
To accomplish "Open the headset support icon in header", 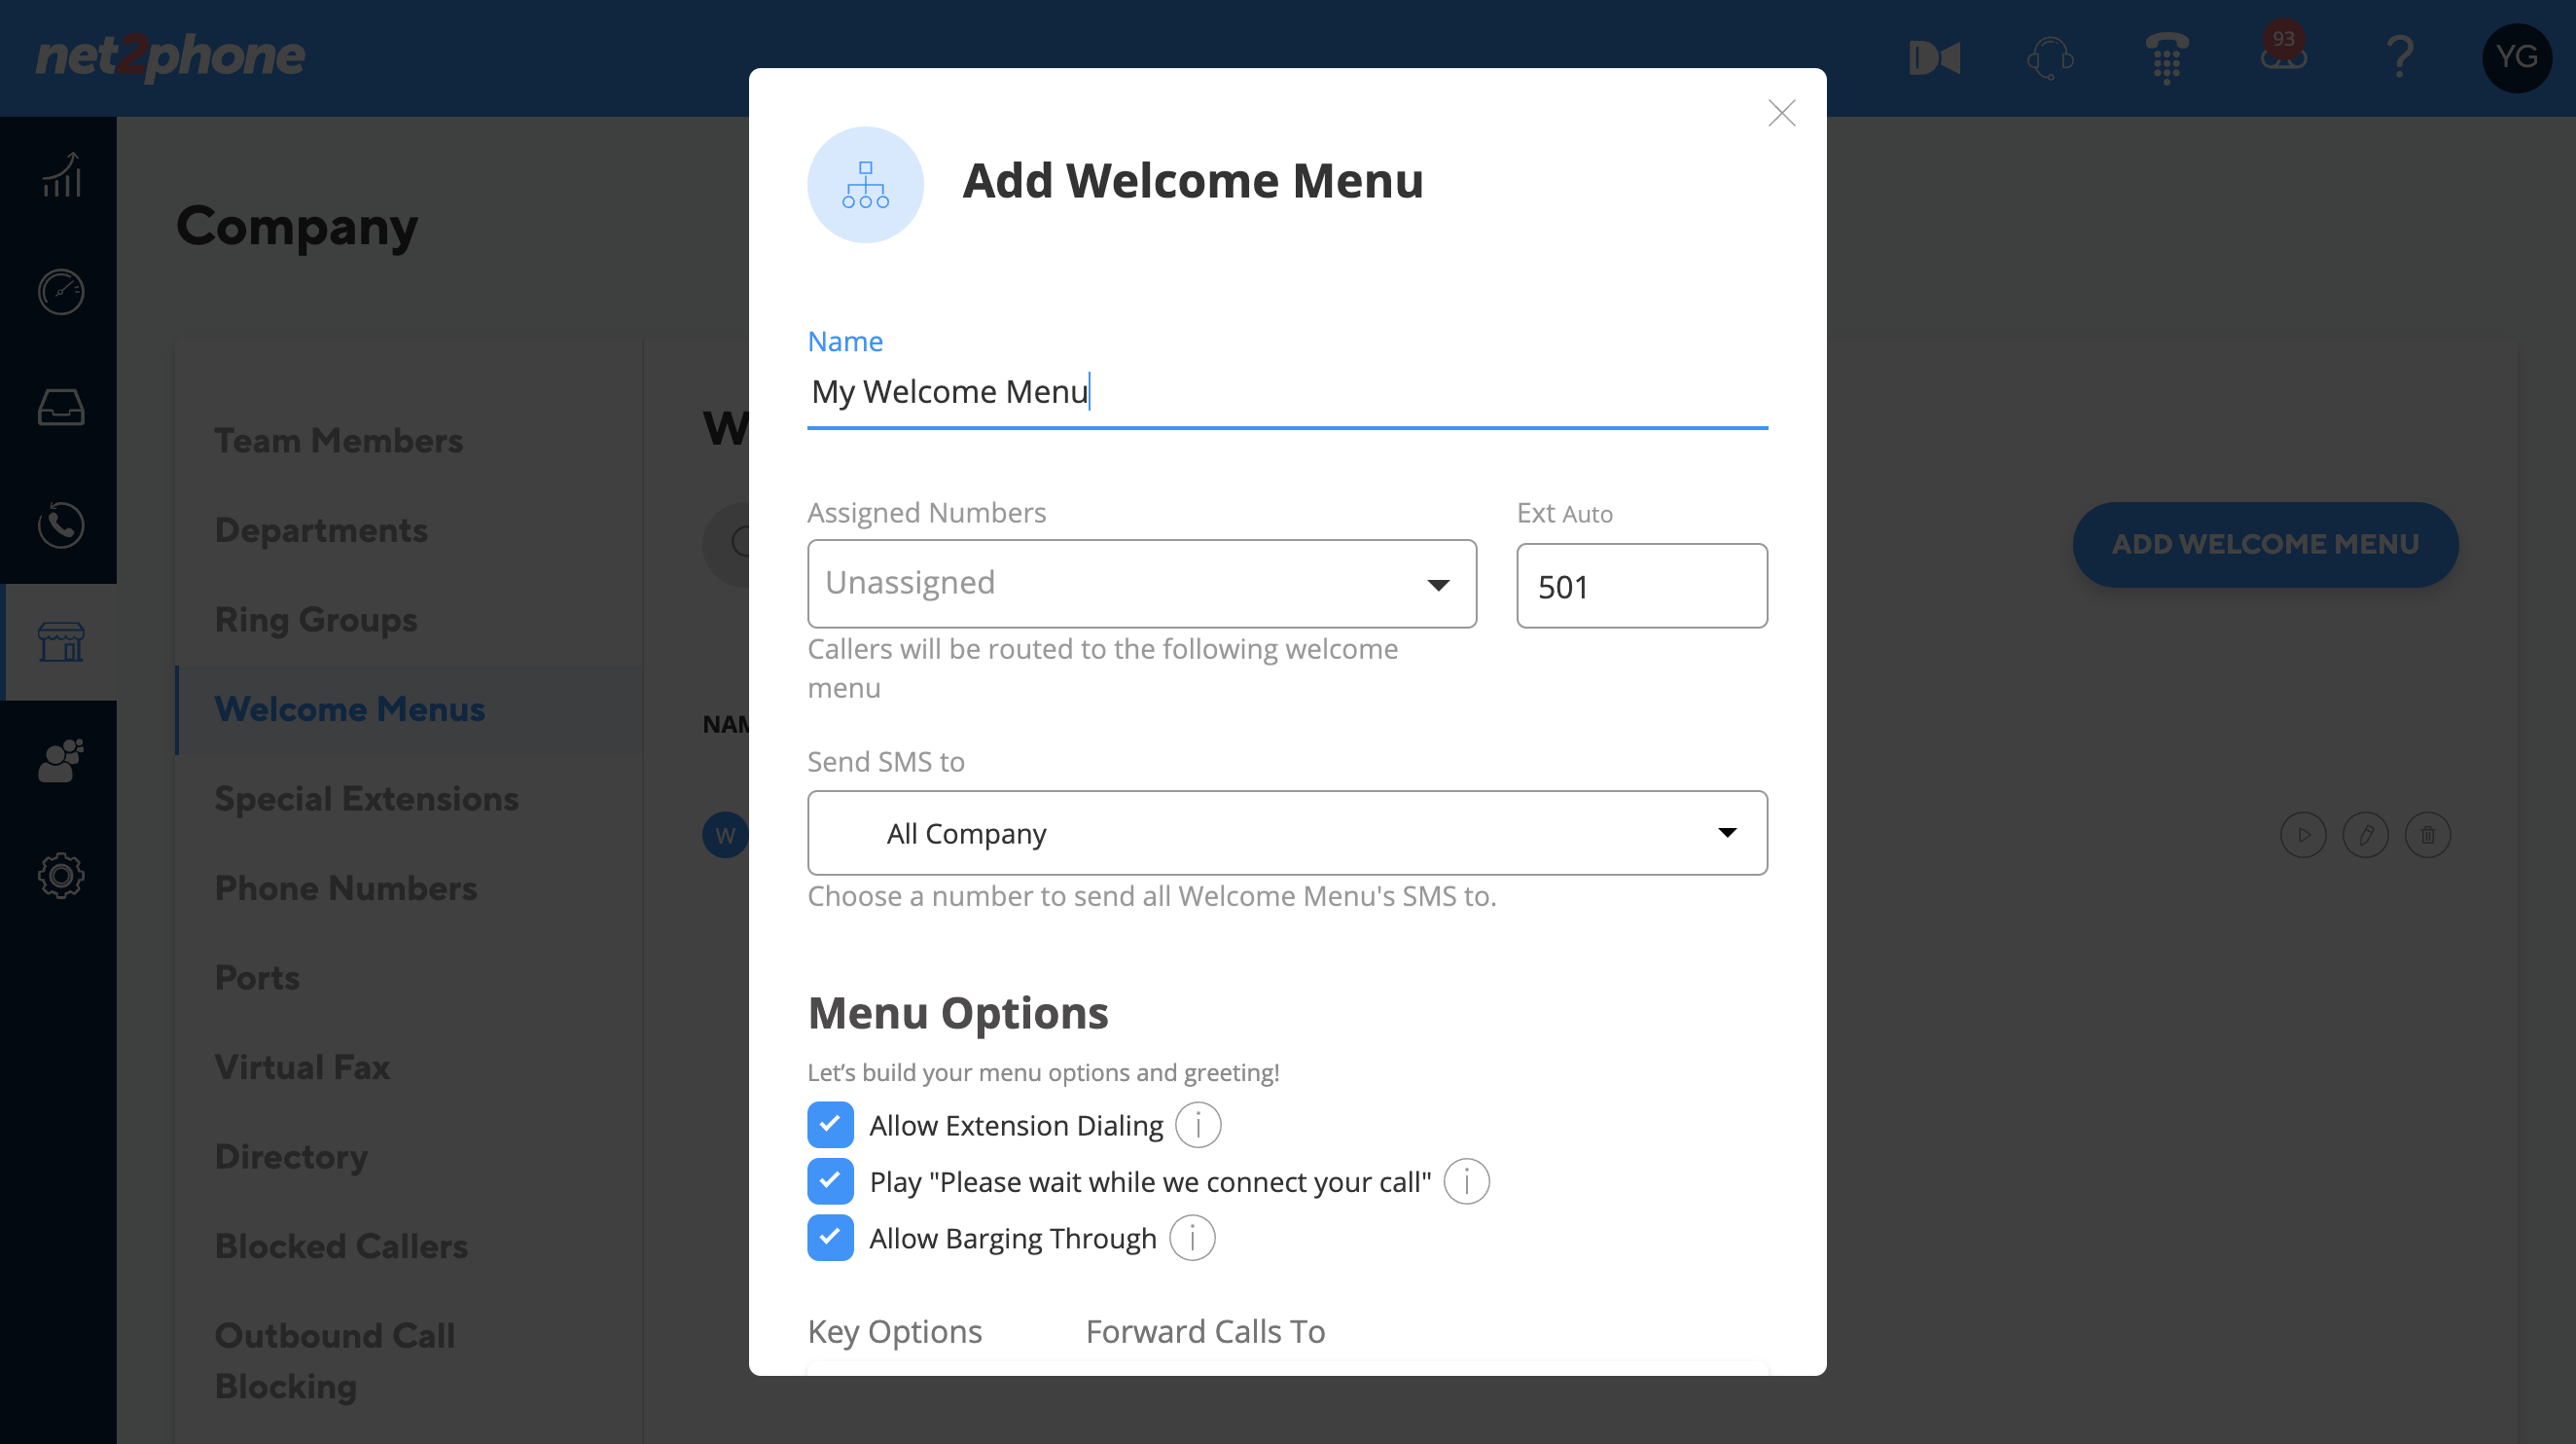I will click(x=2050, y=58).
